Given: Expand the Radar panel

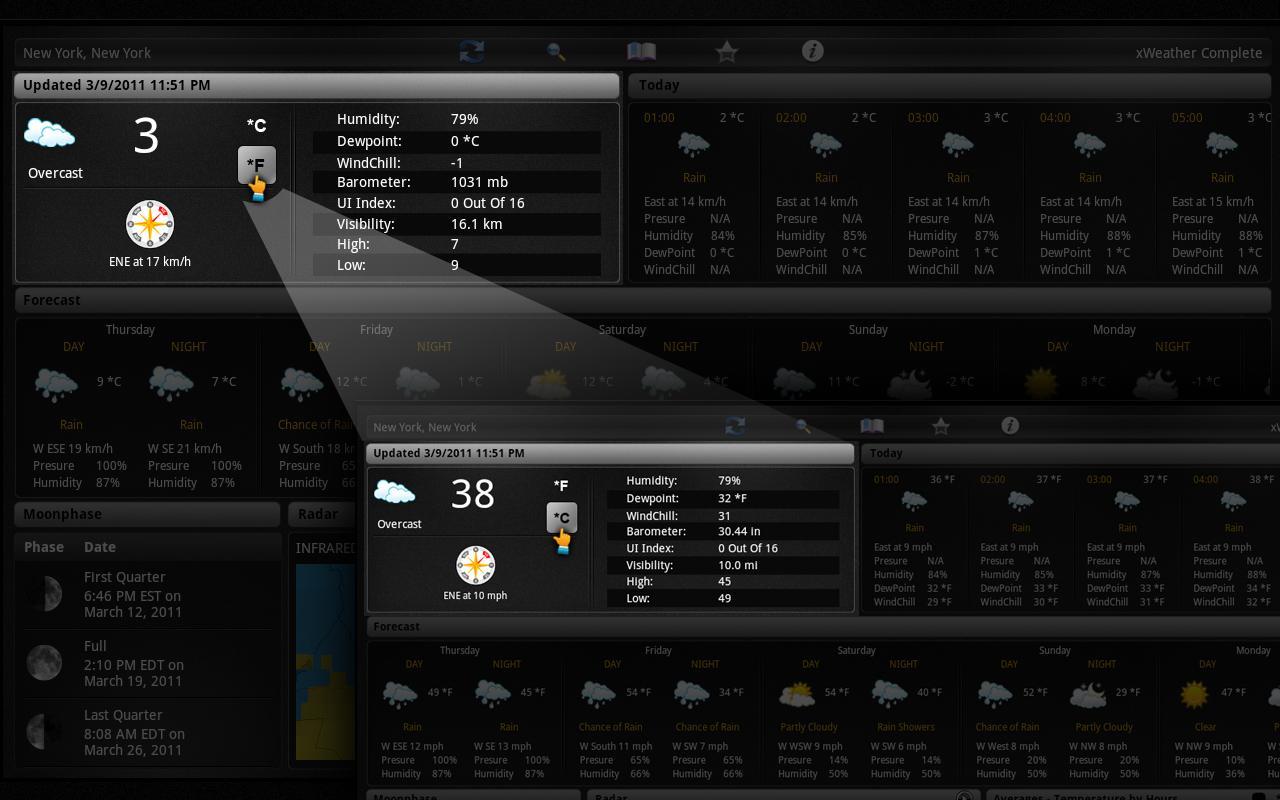Looking at the screenshot, I should point(320,514).
